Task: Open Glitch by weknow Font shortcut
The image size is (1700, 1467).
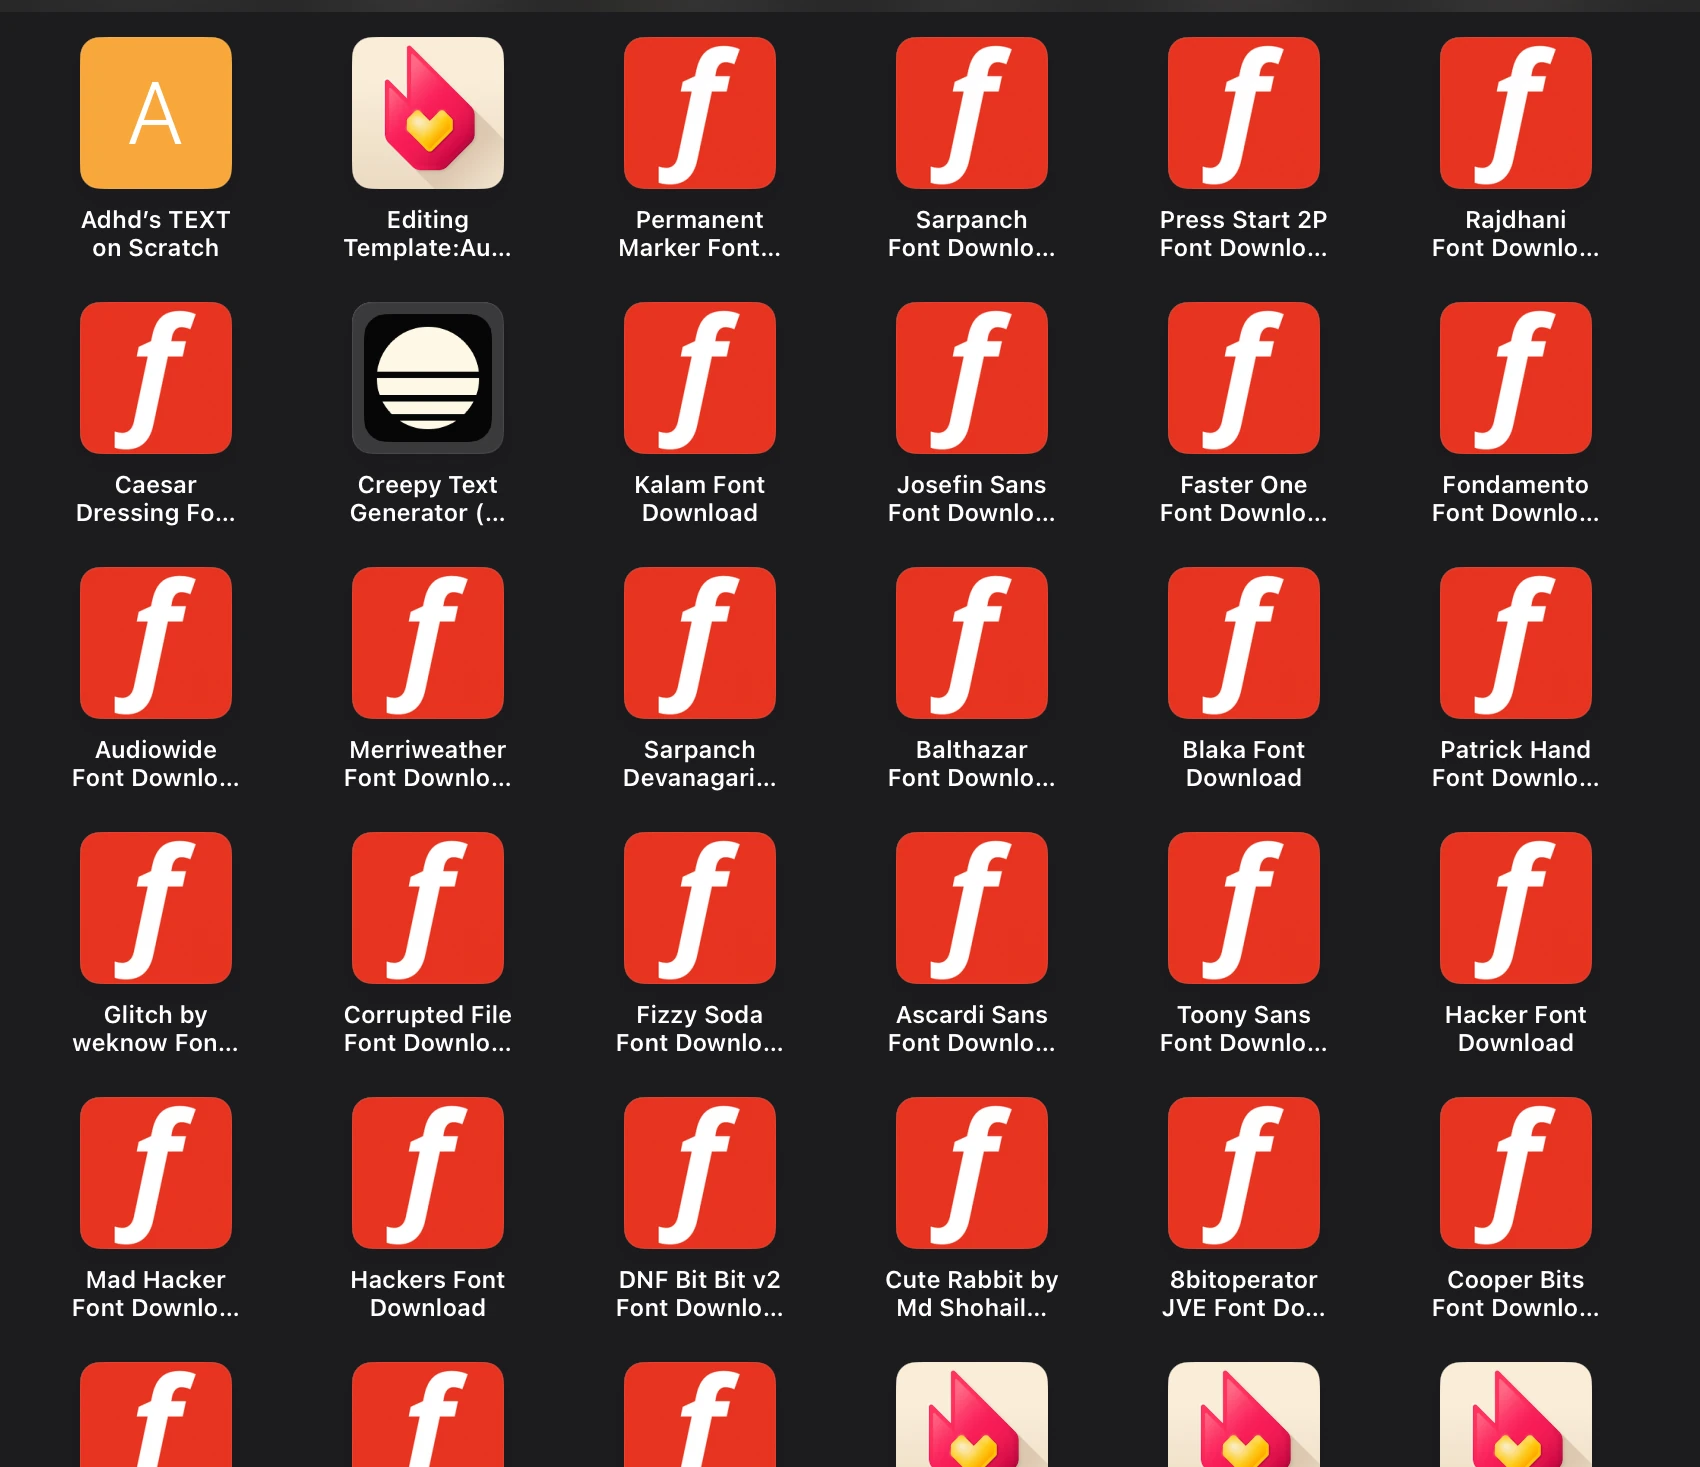Action: (155, 906)
